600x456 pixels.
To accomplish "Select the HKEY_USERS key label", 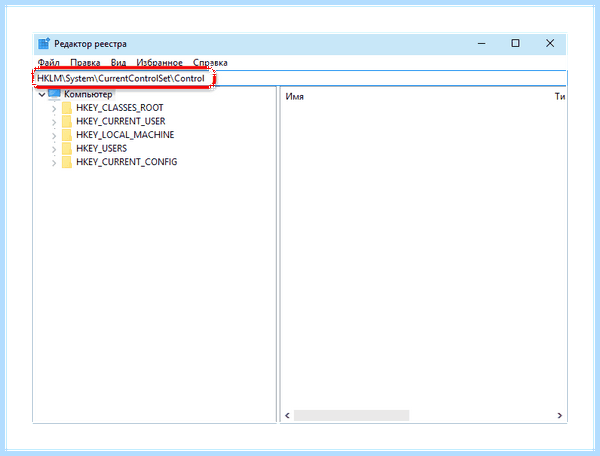I will tap(101, 148).
